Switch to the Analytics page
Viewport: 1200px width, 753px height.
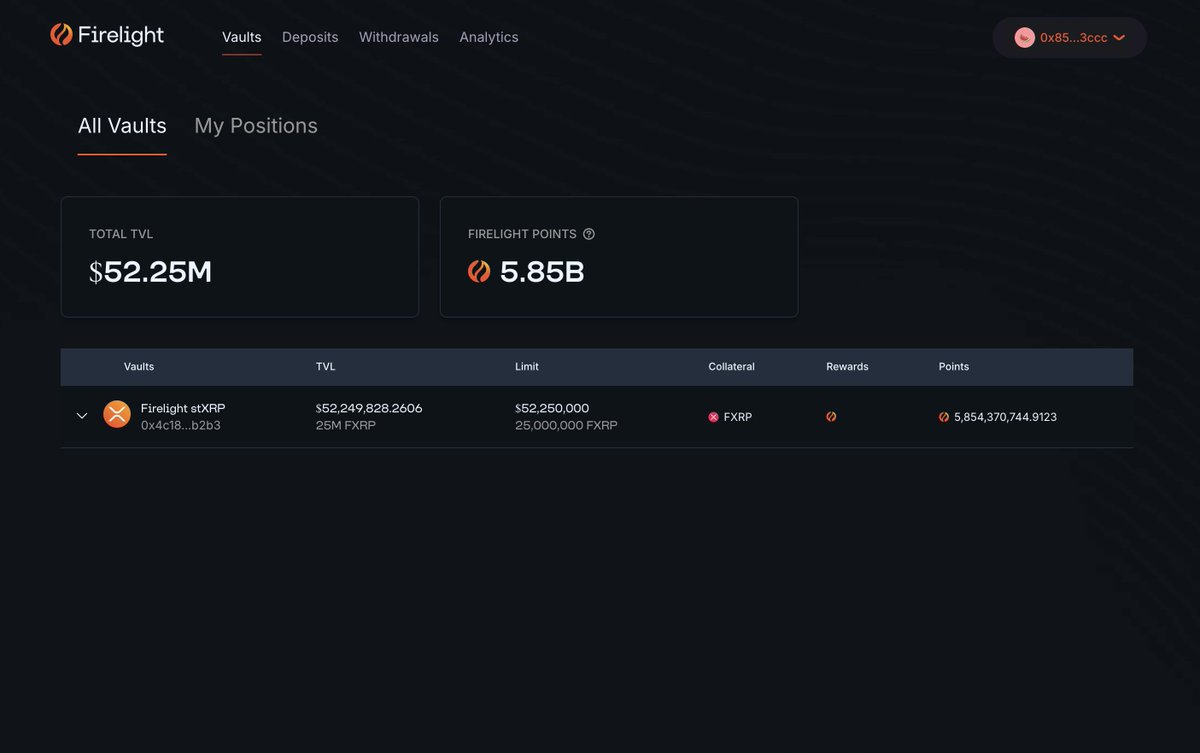pos(489,37)
